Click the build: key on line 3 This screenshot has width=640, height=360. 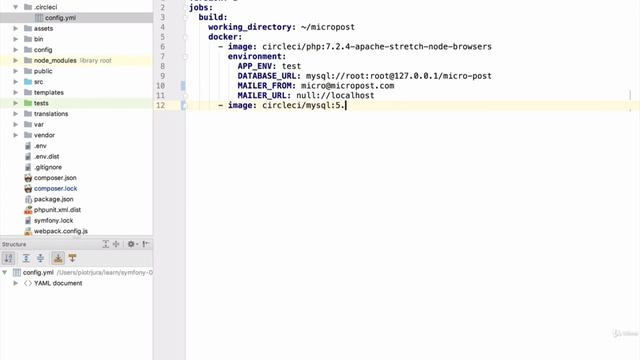tap(213, 17)
